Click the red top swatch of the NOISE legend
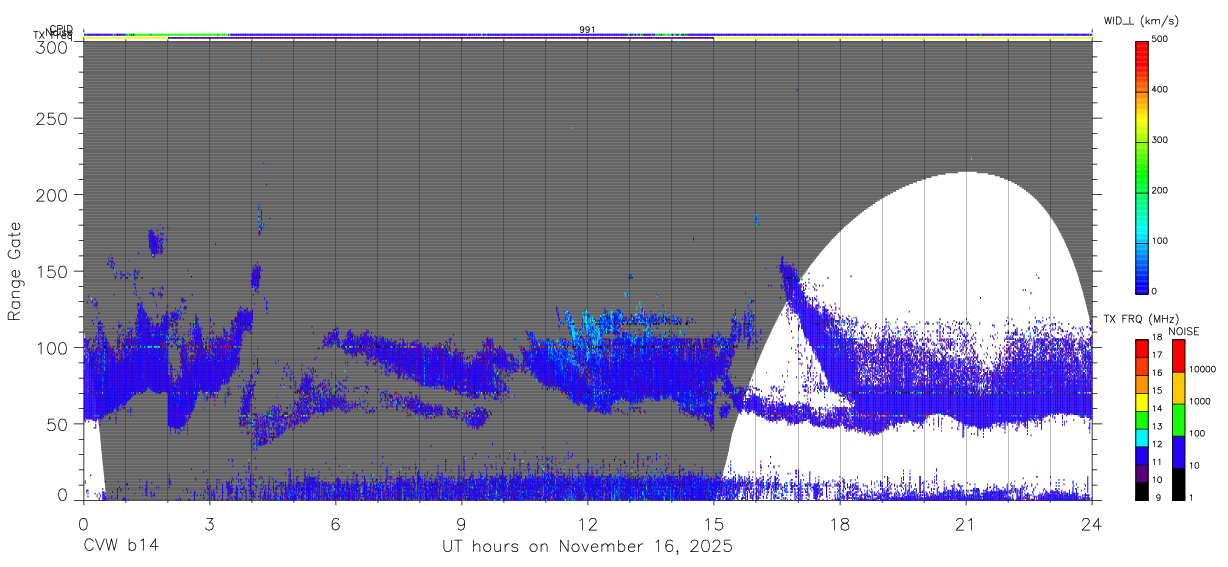Screen dimensions: 1228x567 (1177, 356)
